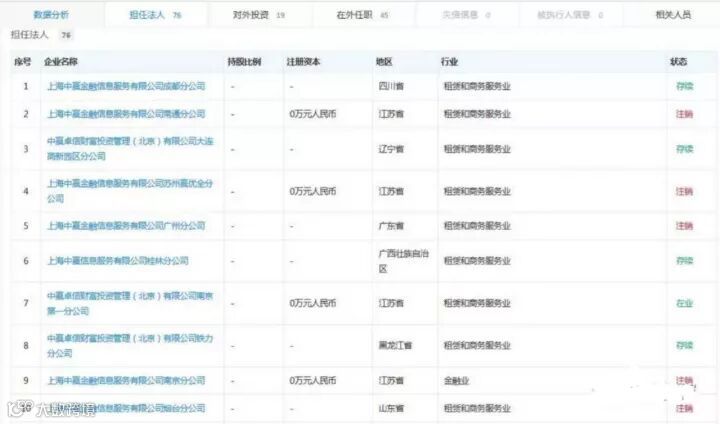720x424 pixels.
Task: Click the 在业 status in row 7
Action: tap(684, 303)
